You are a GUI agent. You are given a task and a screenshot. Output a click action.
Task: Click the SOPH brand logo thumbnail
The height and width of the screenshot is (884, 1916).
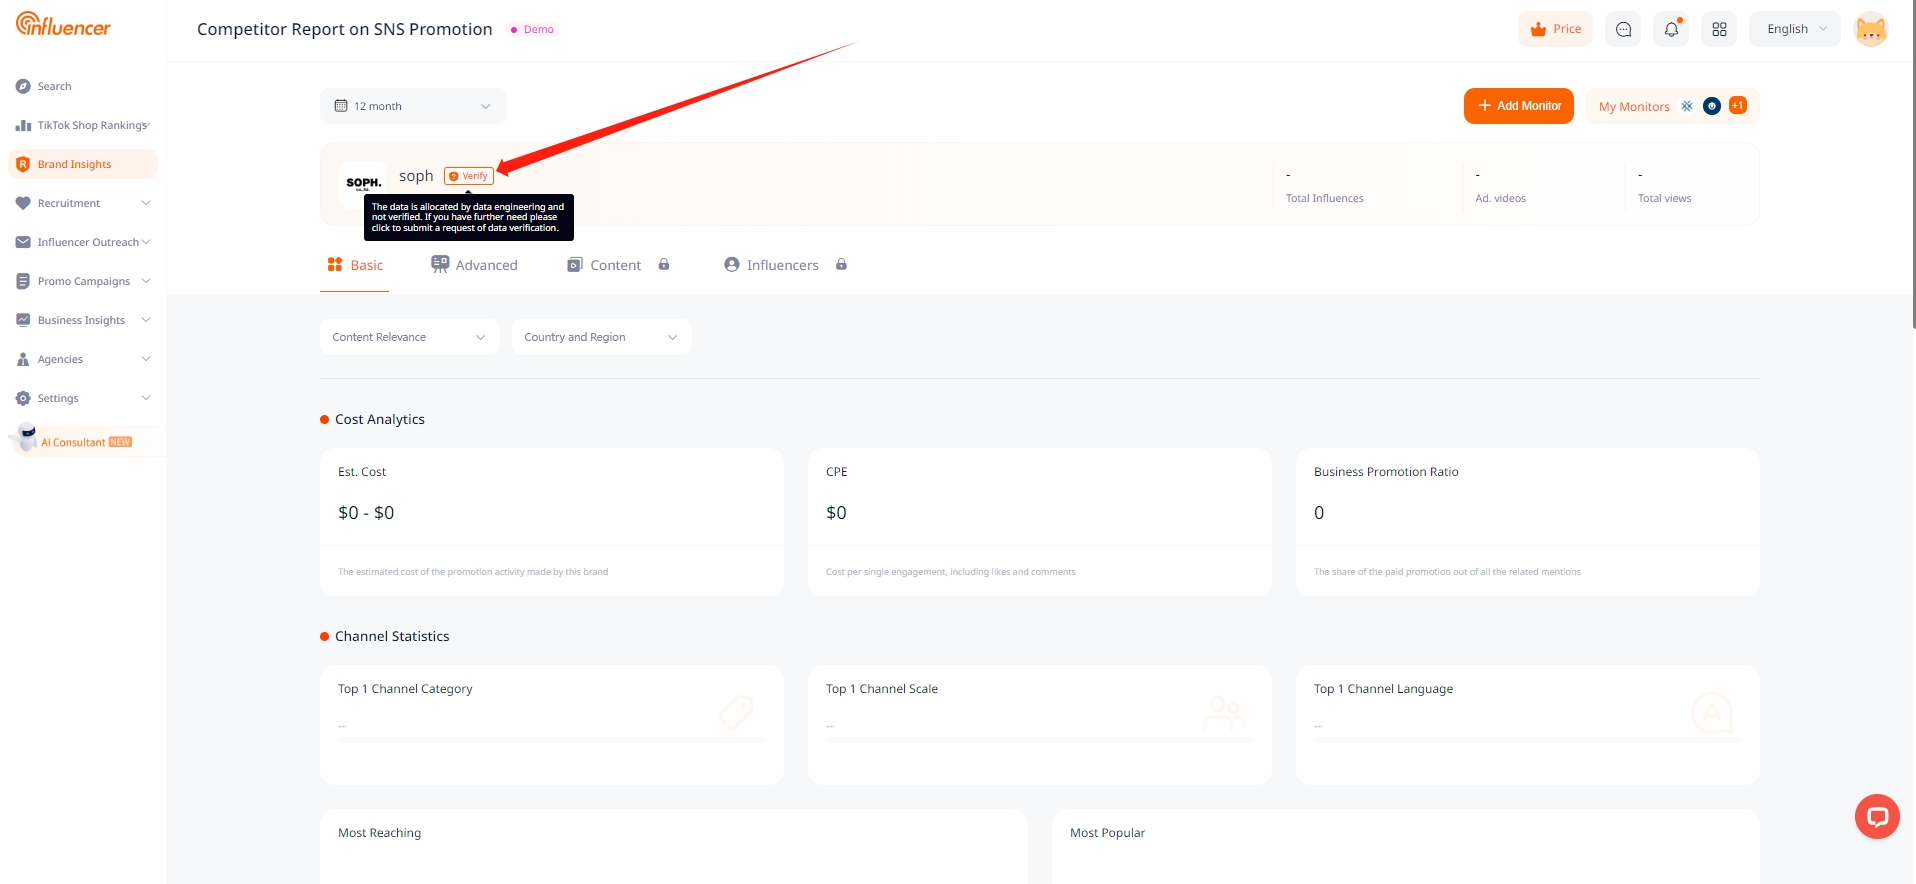point(363,183)
